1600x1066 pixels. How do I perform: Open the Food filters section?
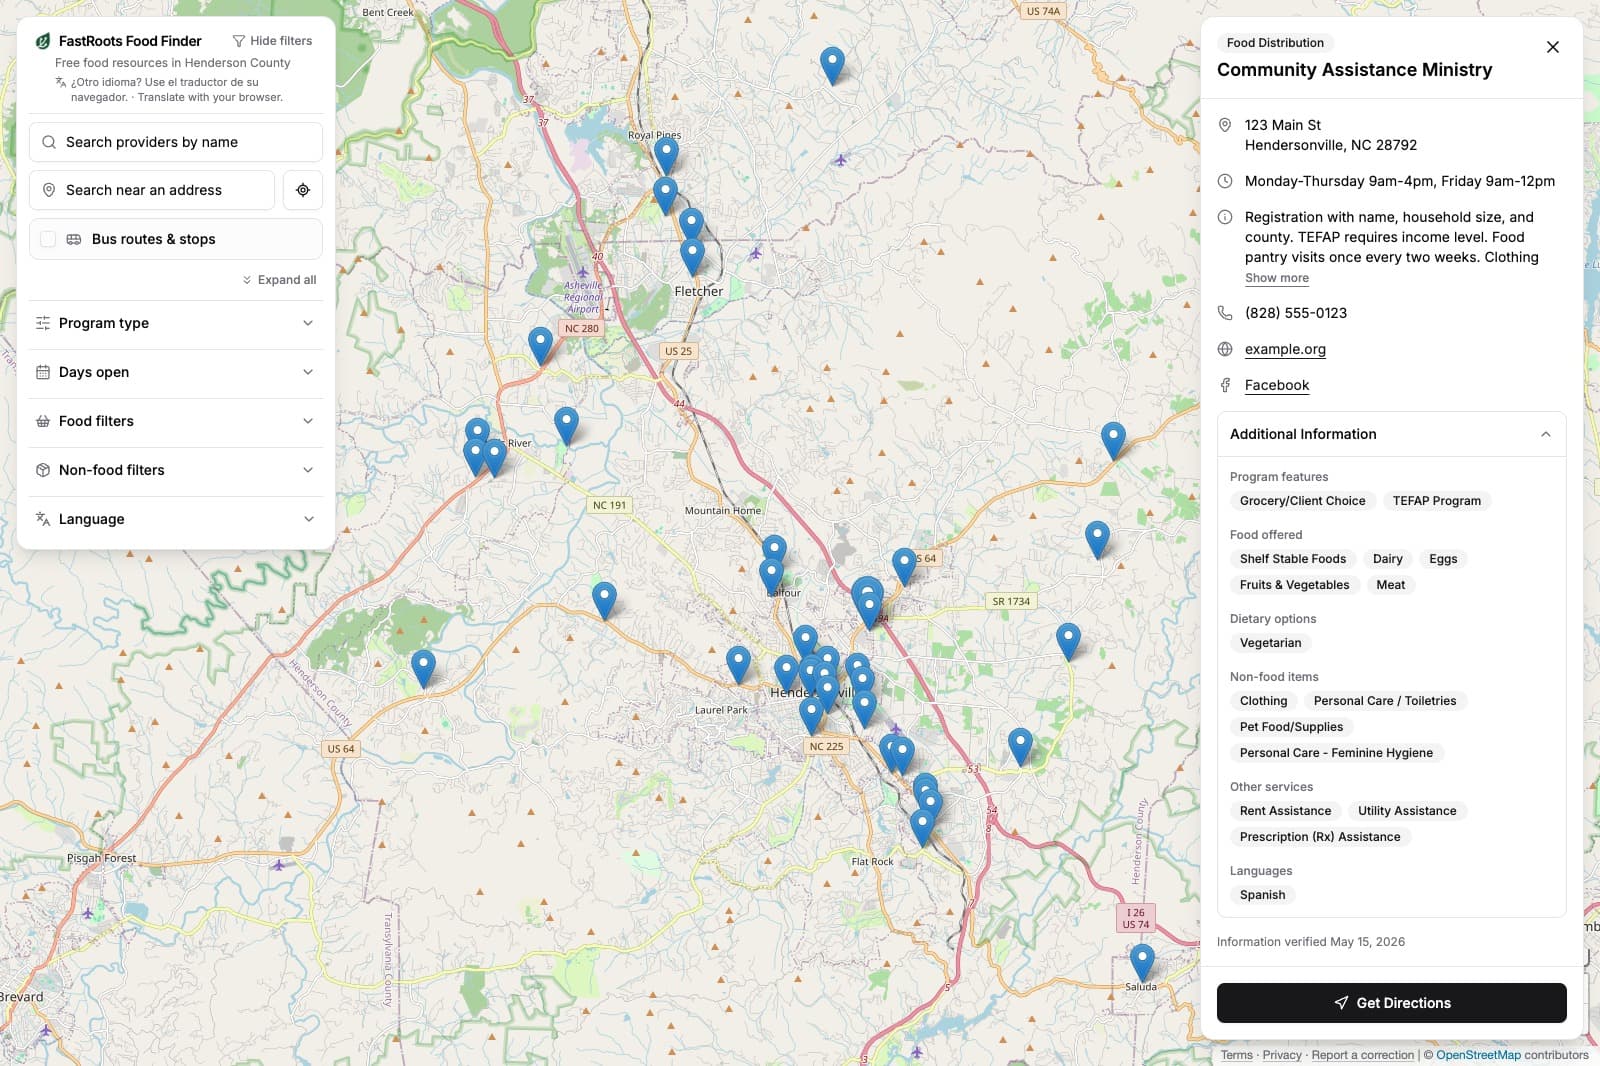click(176, 421)
